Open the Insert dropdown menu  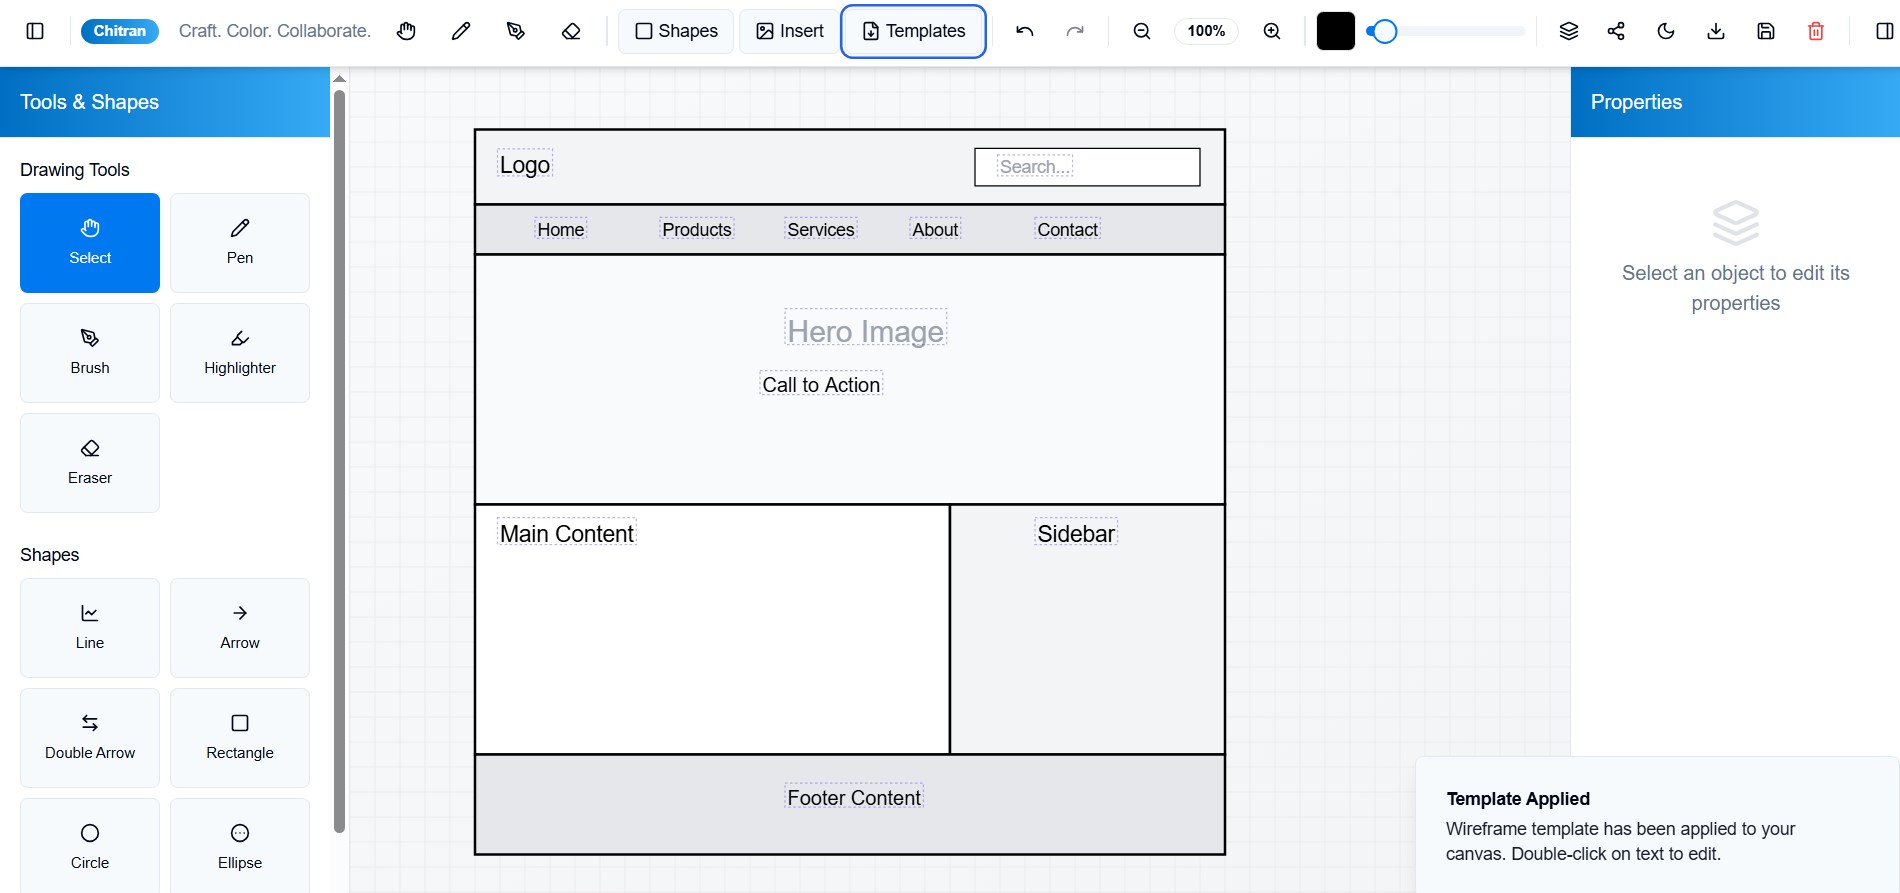[790, 31]
